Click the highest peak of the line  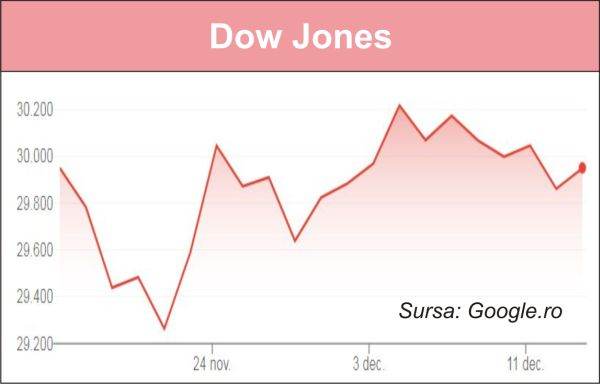(x=399, y=105)
